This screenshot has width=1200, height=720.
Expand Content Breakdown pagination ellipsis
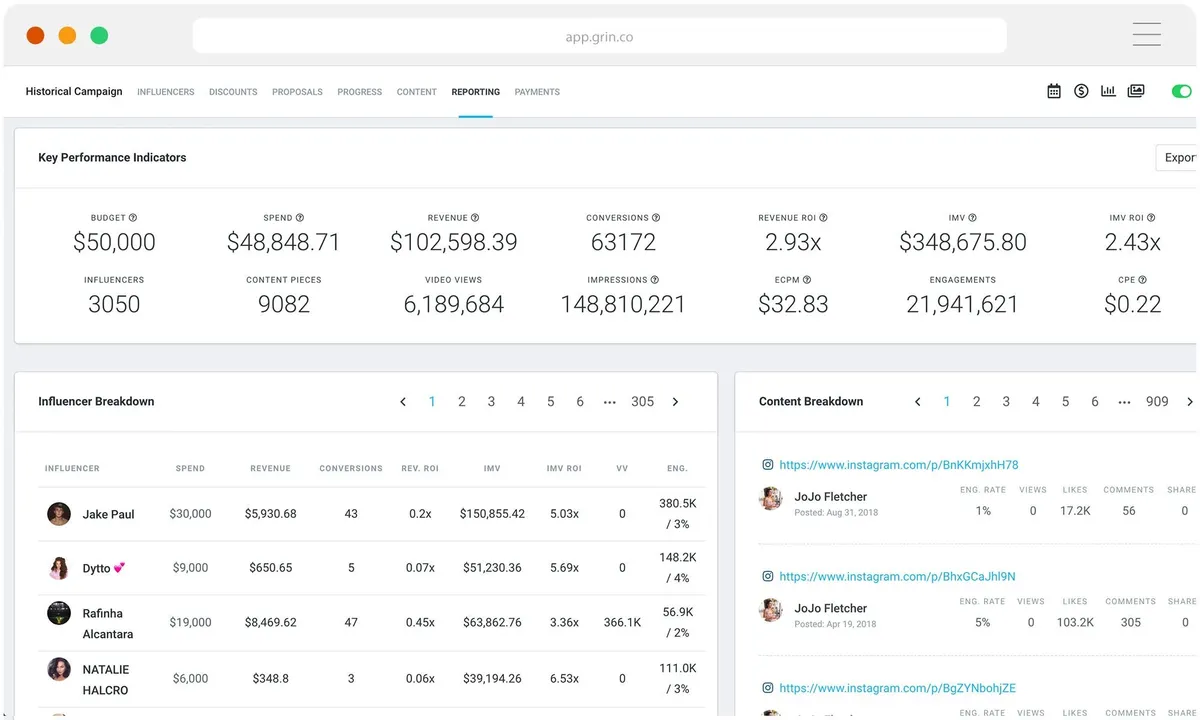[1124, 402]
